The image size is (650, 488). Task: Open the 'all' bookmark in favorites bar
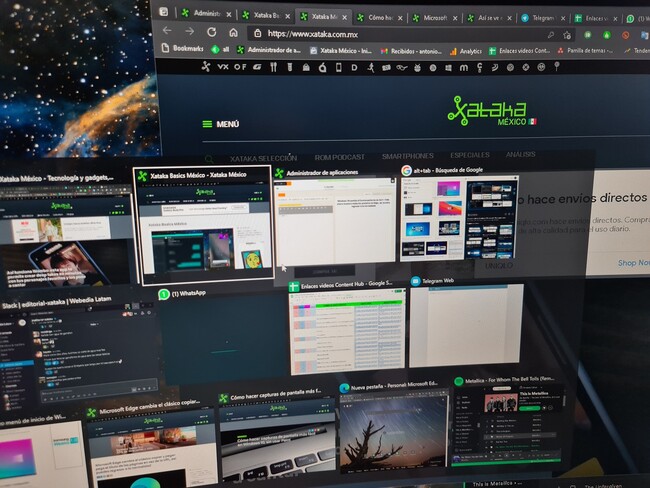tap(221, 49)
